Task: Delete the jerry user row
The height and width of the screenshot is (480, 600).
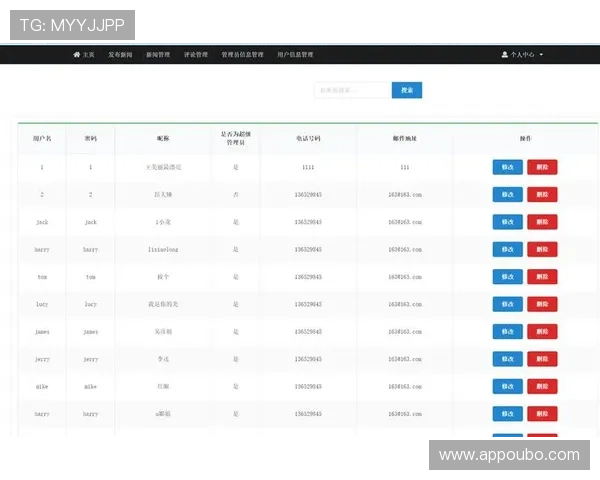Action: (x=542, y=359)
